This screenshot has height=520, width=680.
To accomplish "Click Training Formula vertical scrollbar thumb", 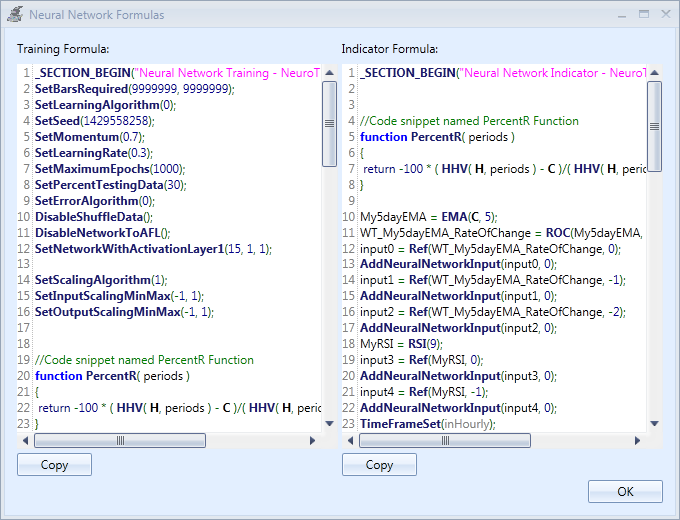I will click(330, 124).
